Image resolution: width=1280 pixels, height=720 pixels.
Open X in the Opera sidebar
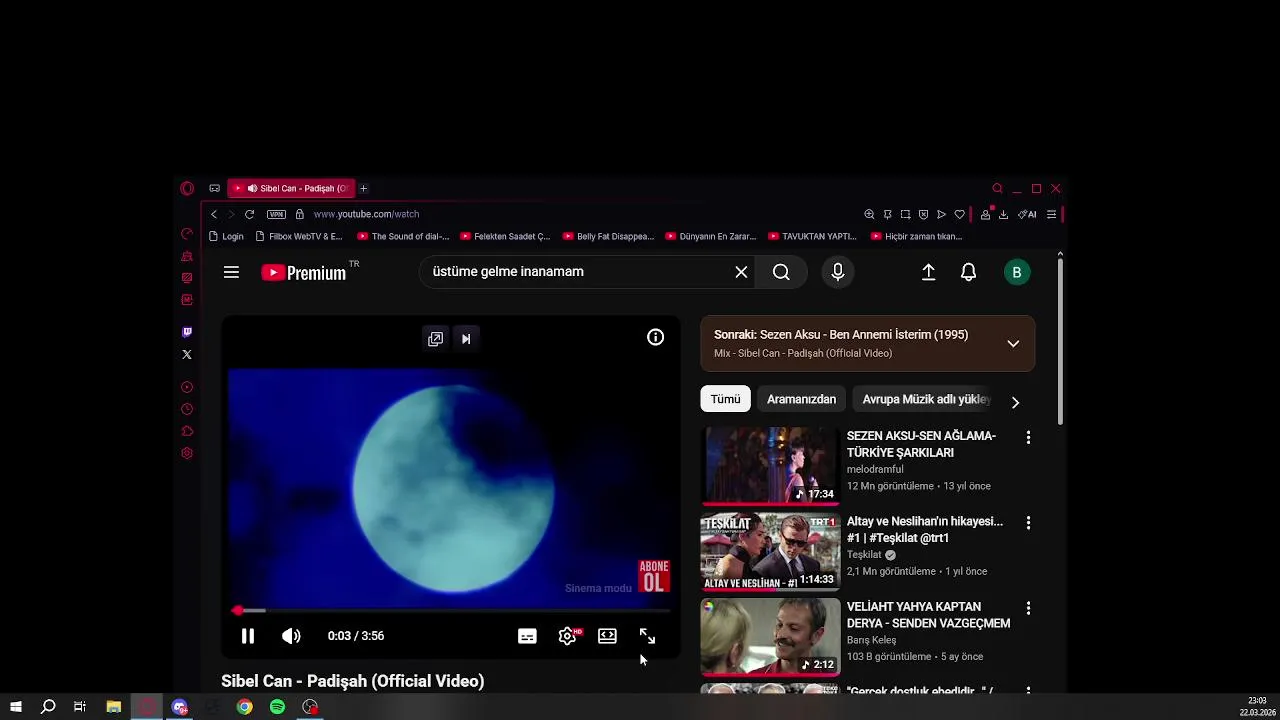(187, 354)
